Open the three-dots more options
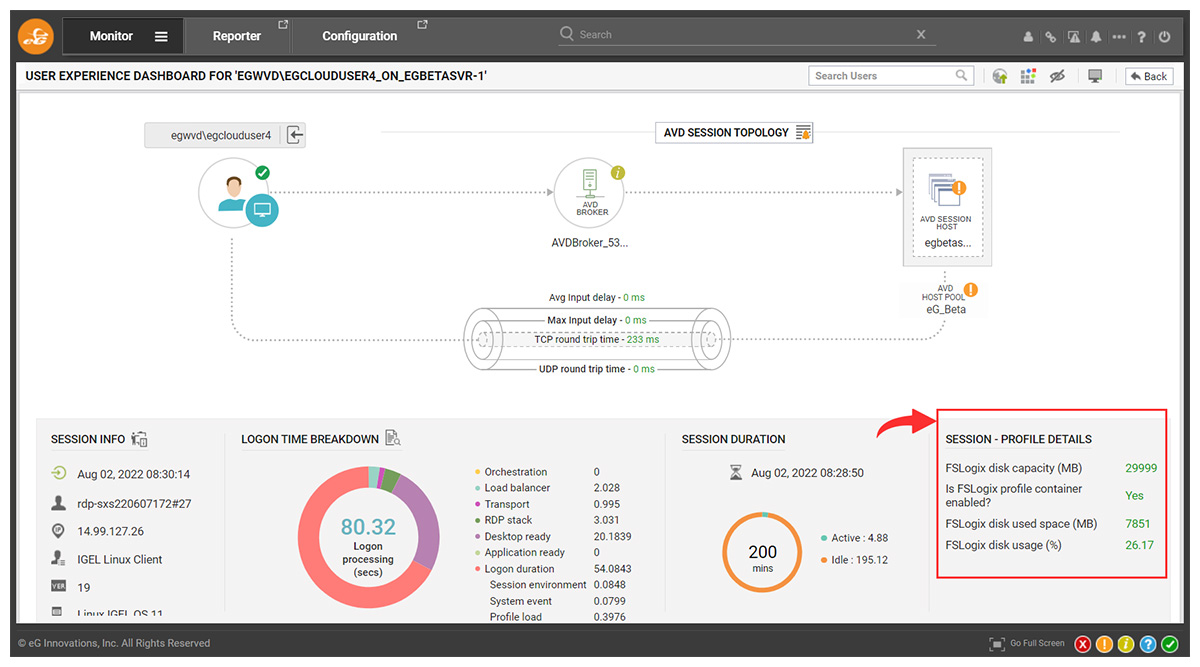 [x=1119, y=37]
